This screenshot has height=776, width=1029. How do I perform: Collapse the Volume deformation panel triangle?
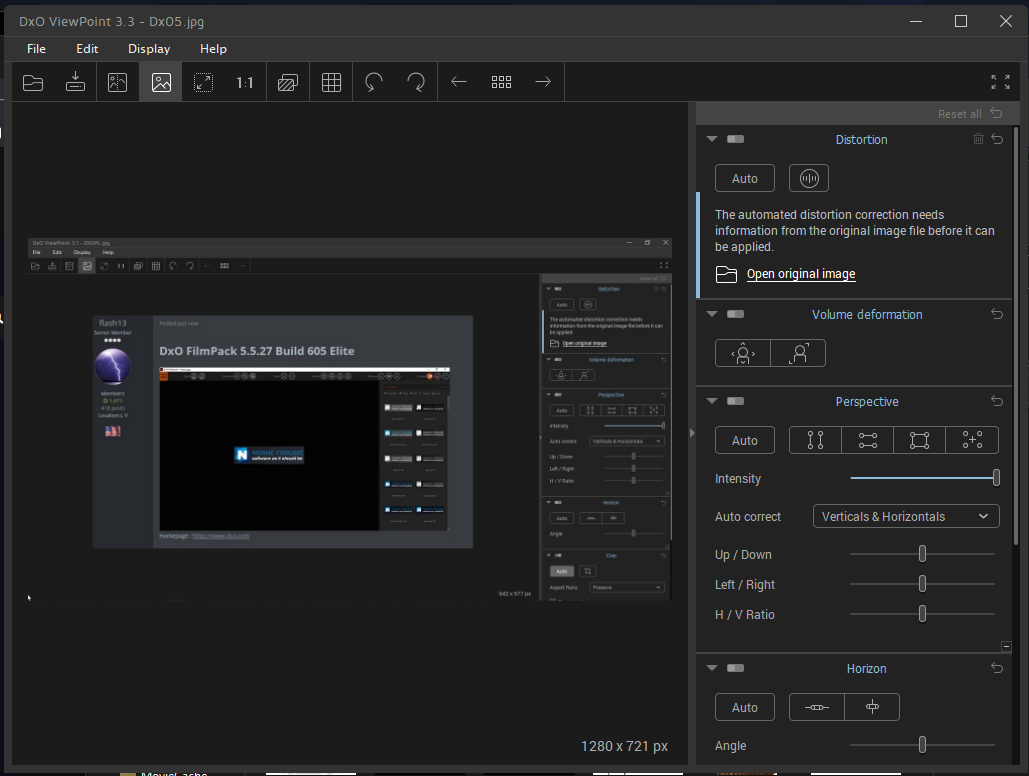coord(712,314)
